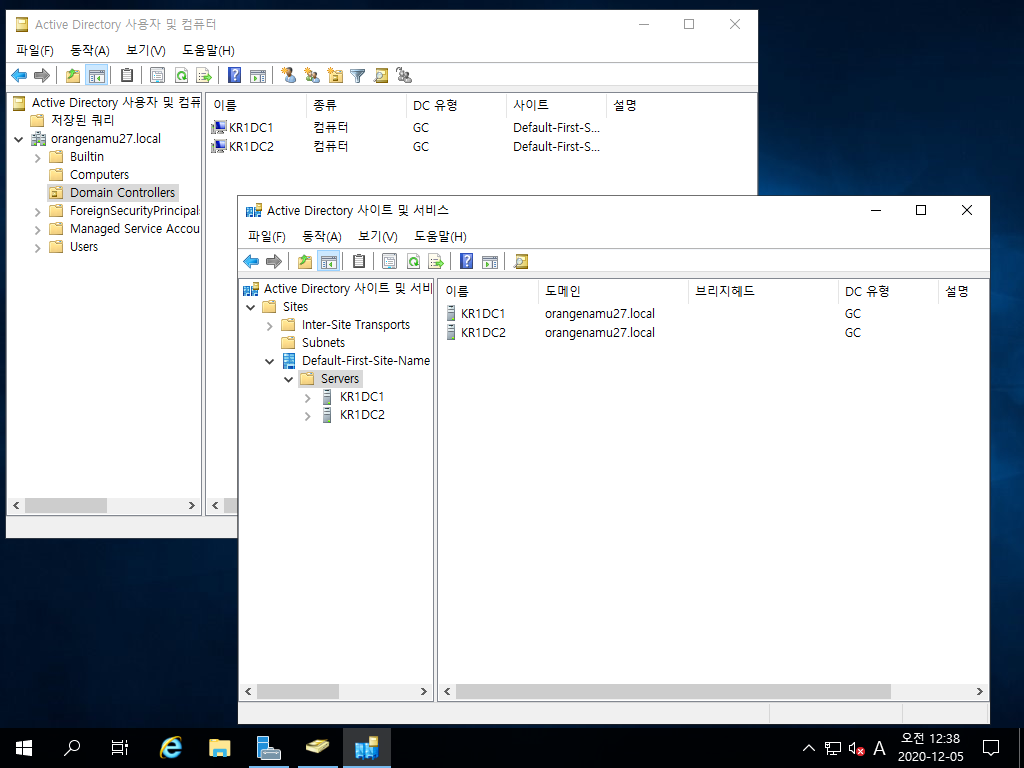The height and width of the screenshot is (768, 1024).
Task: Open 보기(V) menu in Users and Computers
Action: tap(146, 50)
